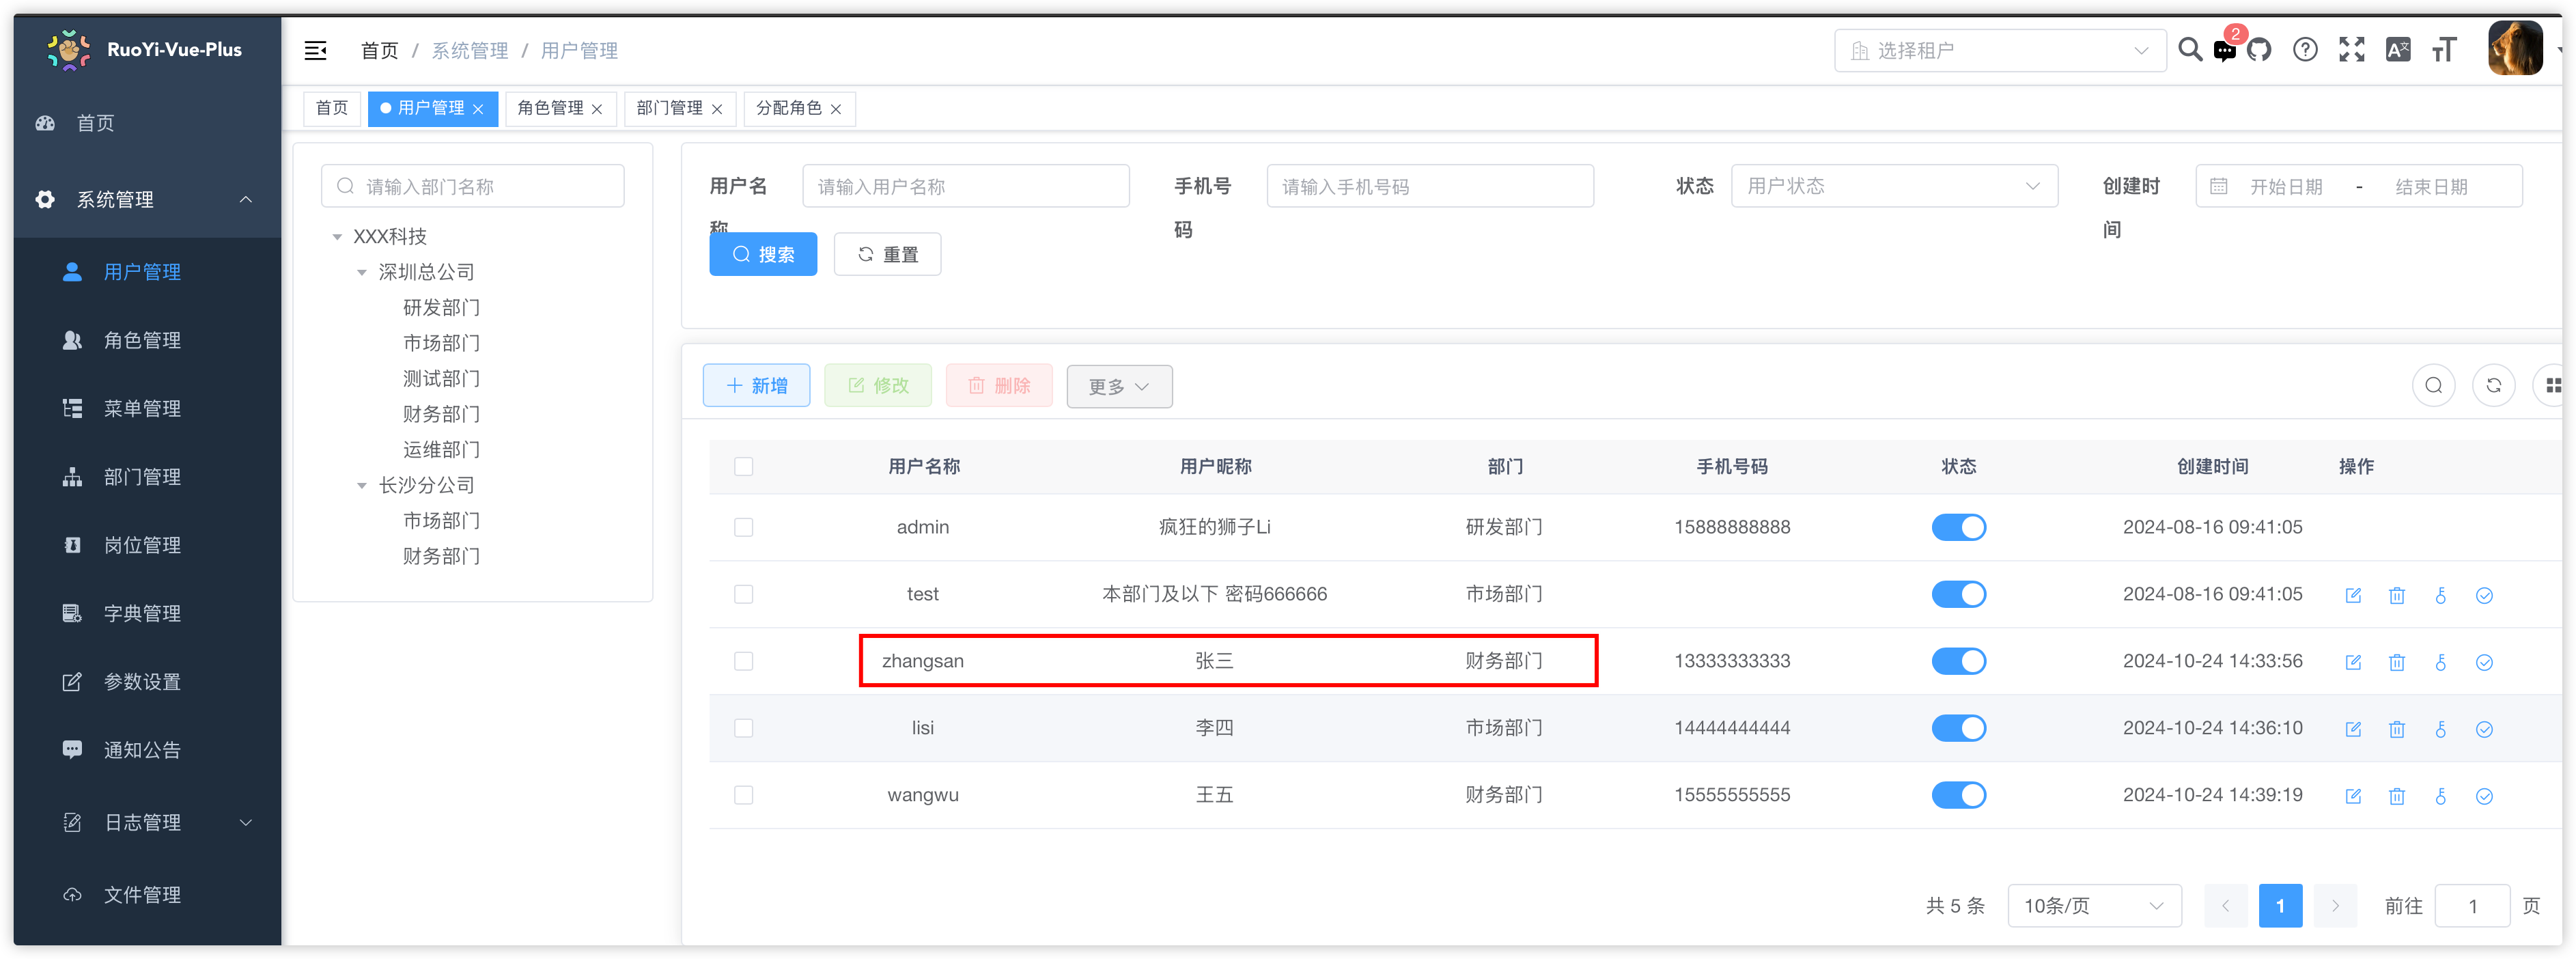This screenshot has height=959, width=2576.
Task: Toggle fullscreen mode icon
Action: click(x=2352, y=50)
